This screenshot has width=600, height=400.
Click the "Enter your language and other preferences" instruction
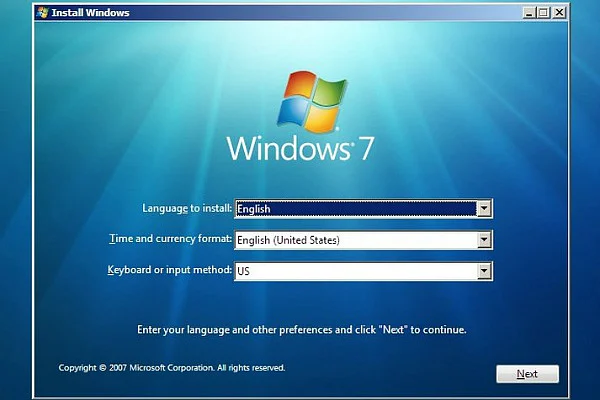coord(302,330)
